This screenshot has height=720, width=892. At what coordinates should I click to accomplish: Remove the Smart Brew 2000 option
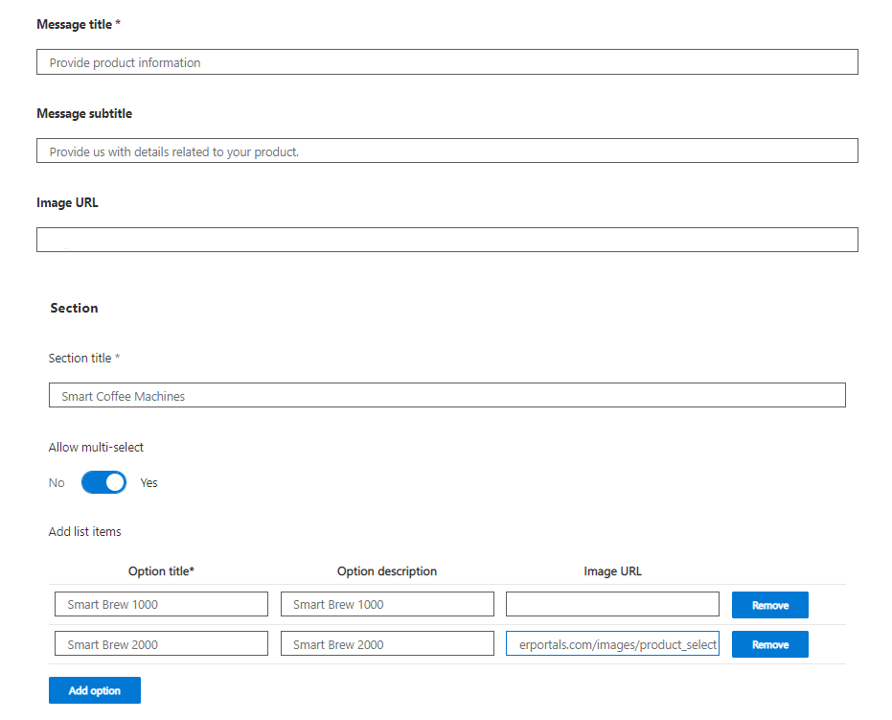point(770,644)
